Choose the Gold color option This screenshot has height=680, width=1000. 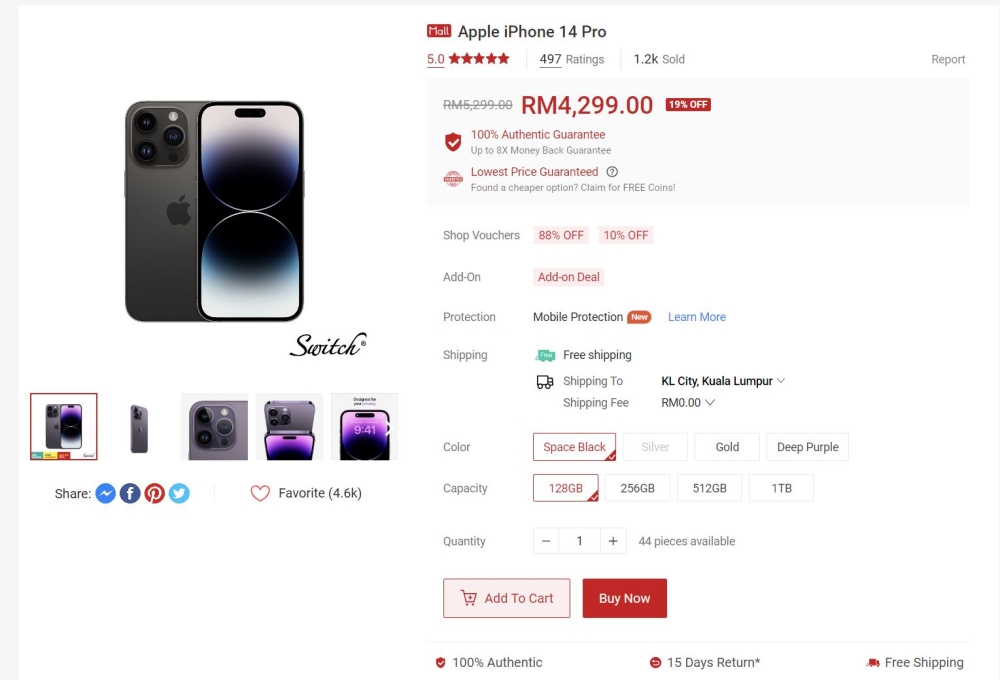click(x=727, y=447)
